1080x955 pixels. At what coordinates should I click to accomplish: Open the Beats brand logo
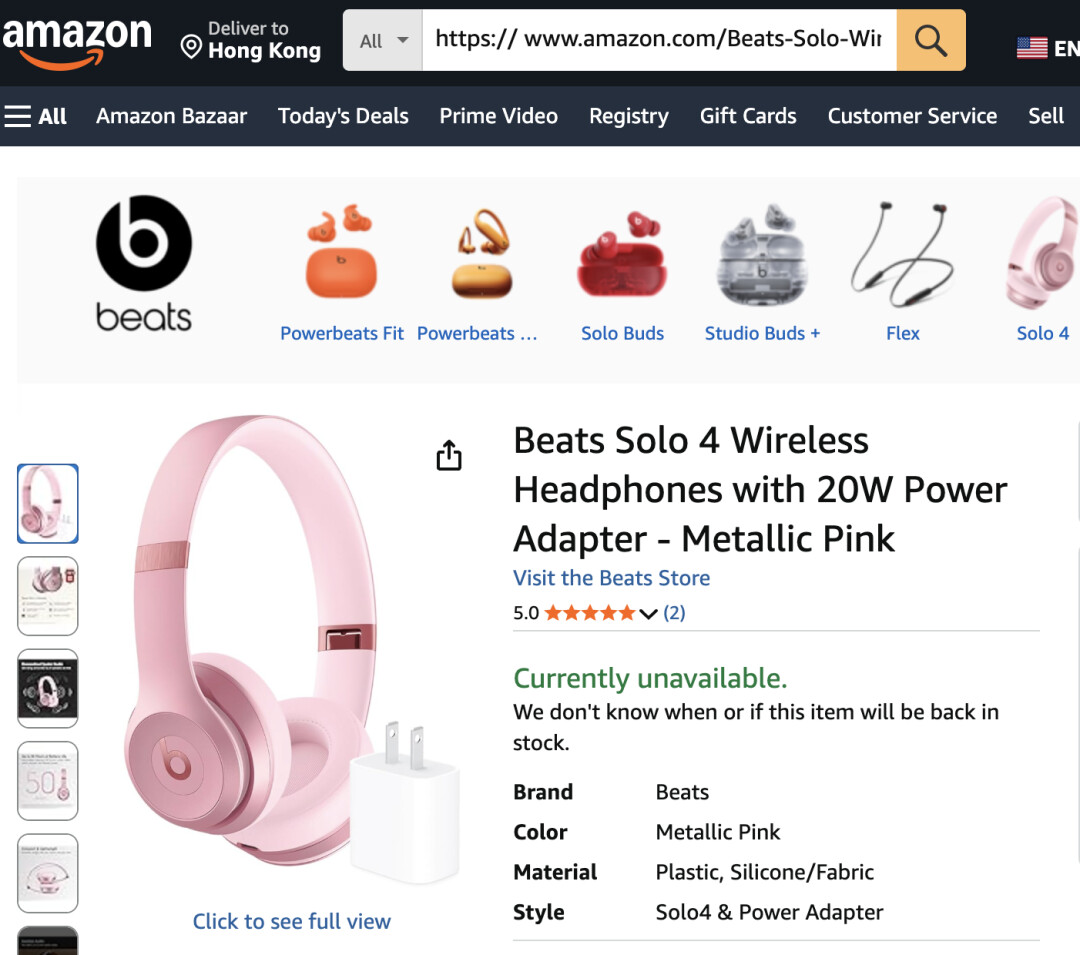pos(144,263)
